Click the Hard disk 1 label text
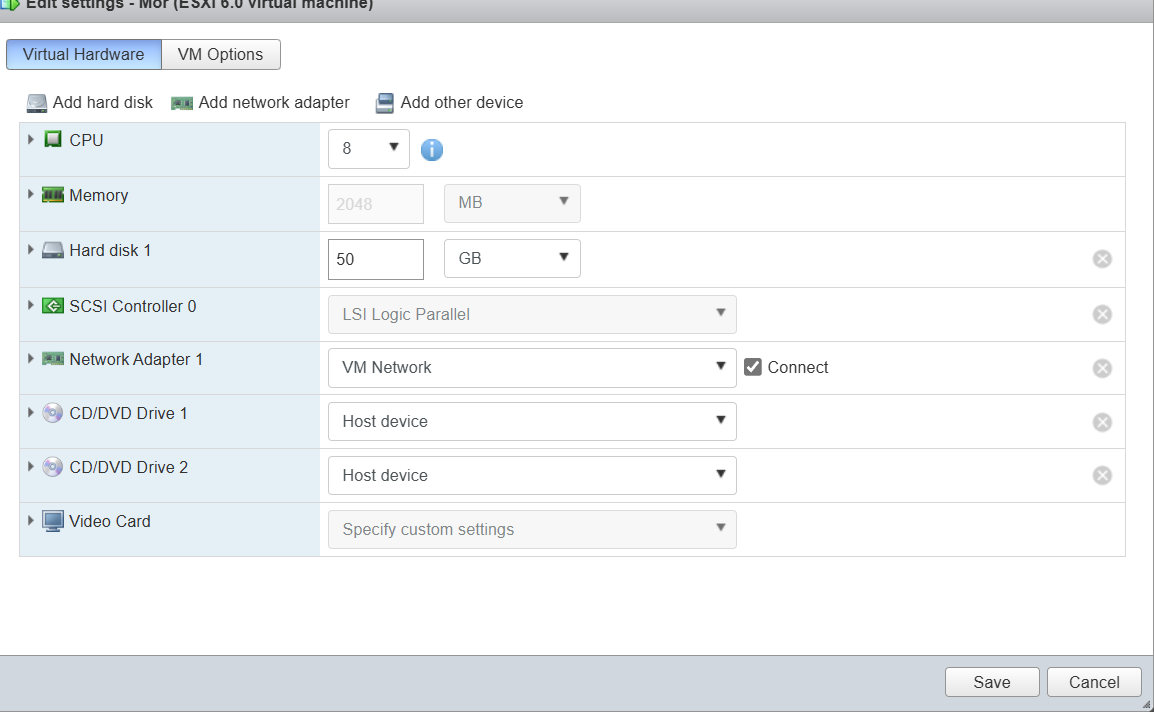This screenshot has width=1154, height=712. (x=110, y=250)
